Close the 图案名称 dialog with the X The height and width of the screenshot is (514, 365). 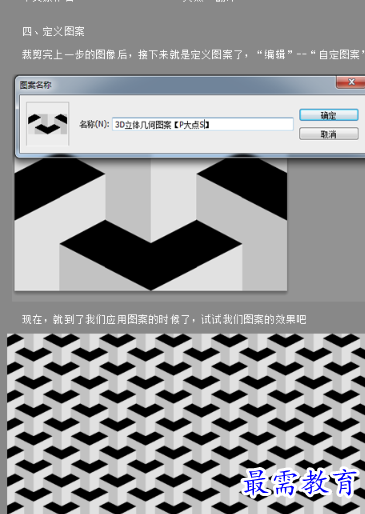[351, 82]
